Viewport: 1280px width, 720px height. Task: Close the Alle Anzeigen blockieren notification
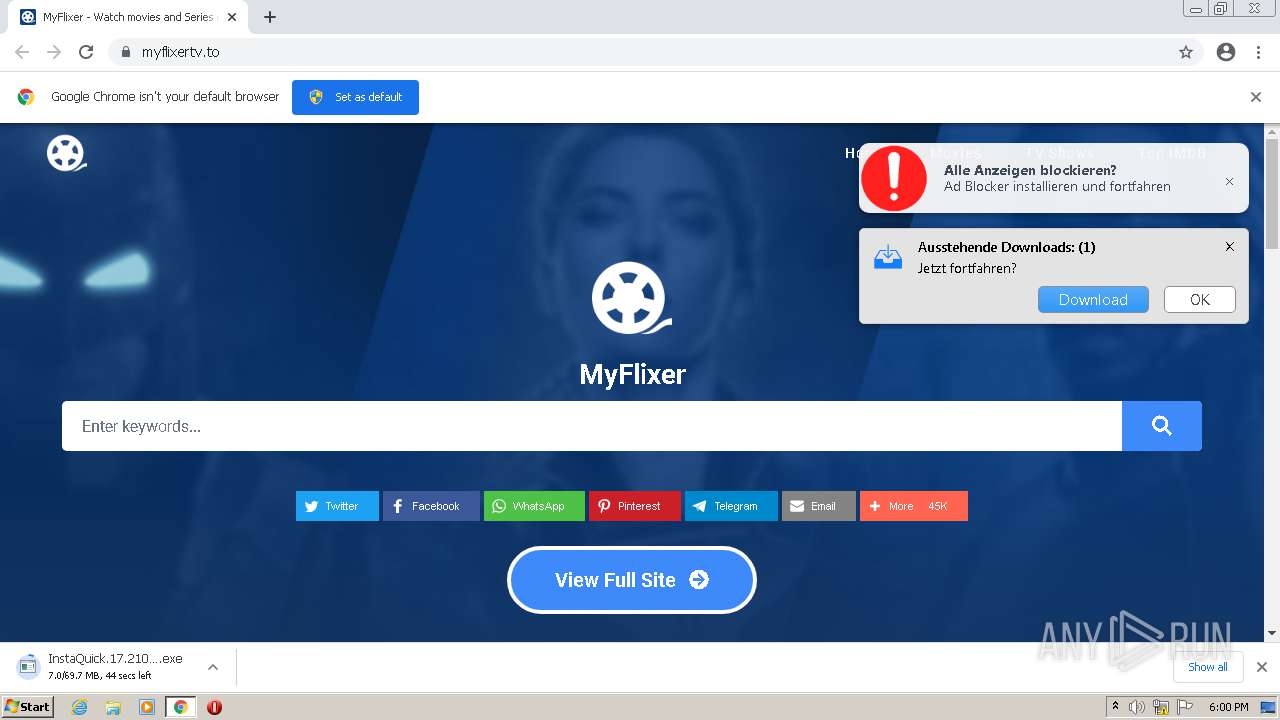tap(1230, 181)
